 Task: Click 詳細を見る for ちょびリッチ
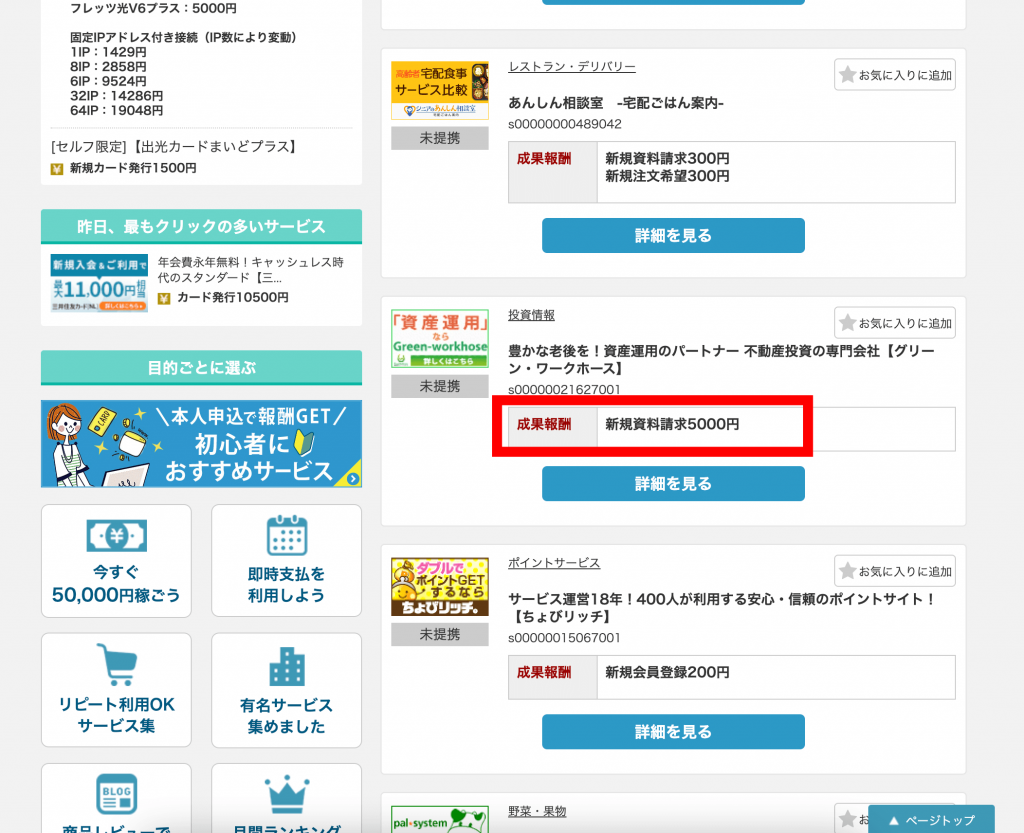[673, 732]
